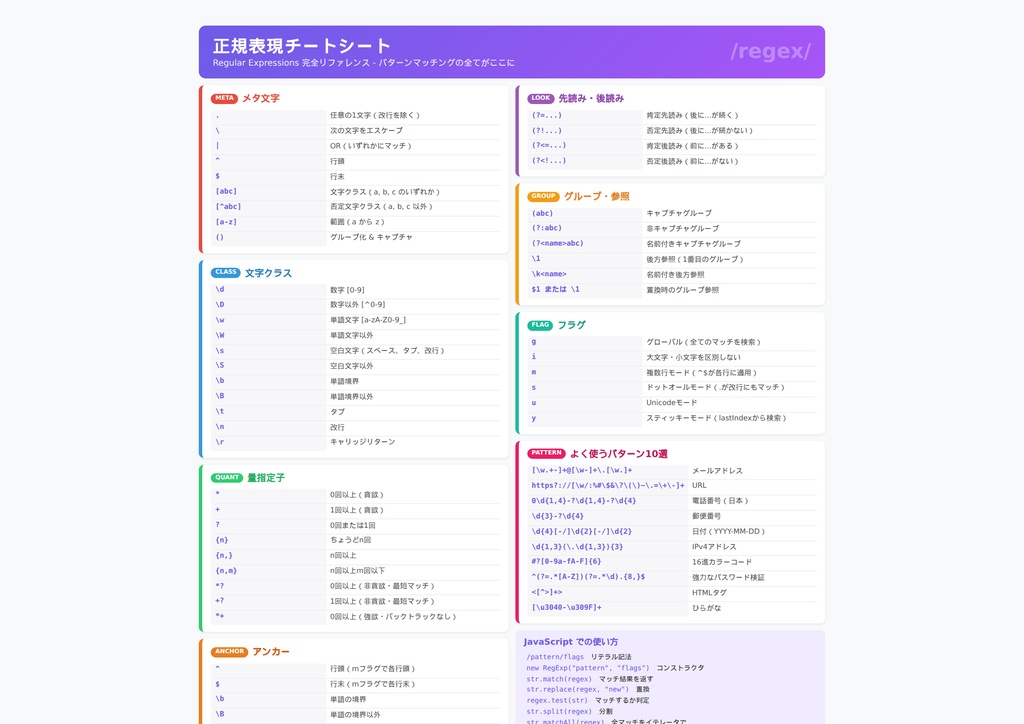This screenshot has height=724, width=1024.
Task: Click the URL pattern entry
Action: pyautogui.click(x=670, y=485)
